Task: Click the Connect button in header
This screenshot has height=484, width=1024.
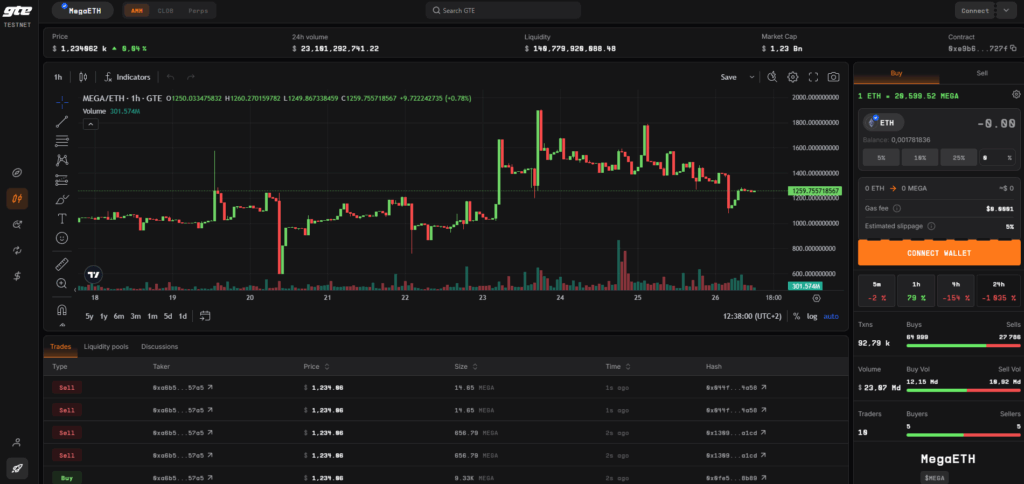Action: 975,10
